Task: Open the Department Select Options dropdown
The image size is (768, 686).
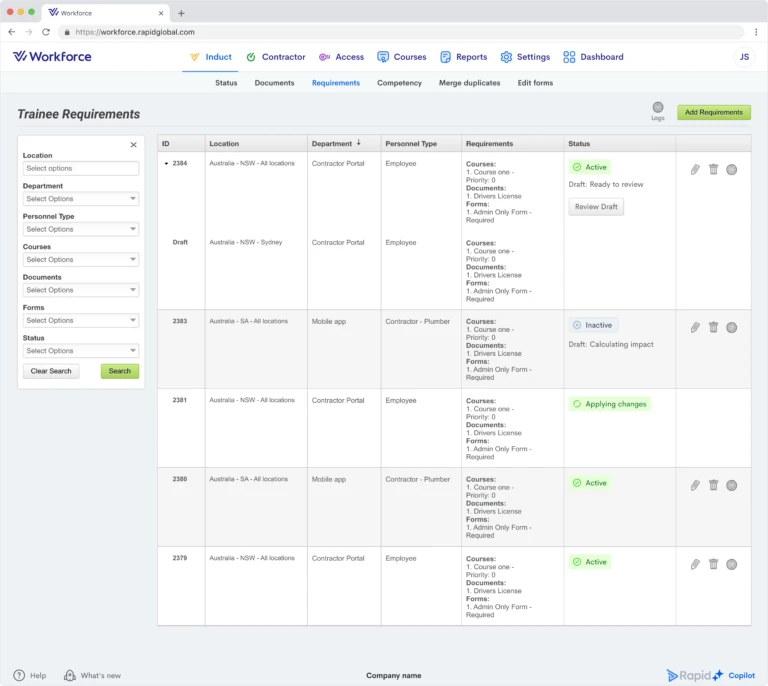Action: pos(81,199)
